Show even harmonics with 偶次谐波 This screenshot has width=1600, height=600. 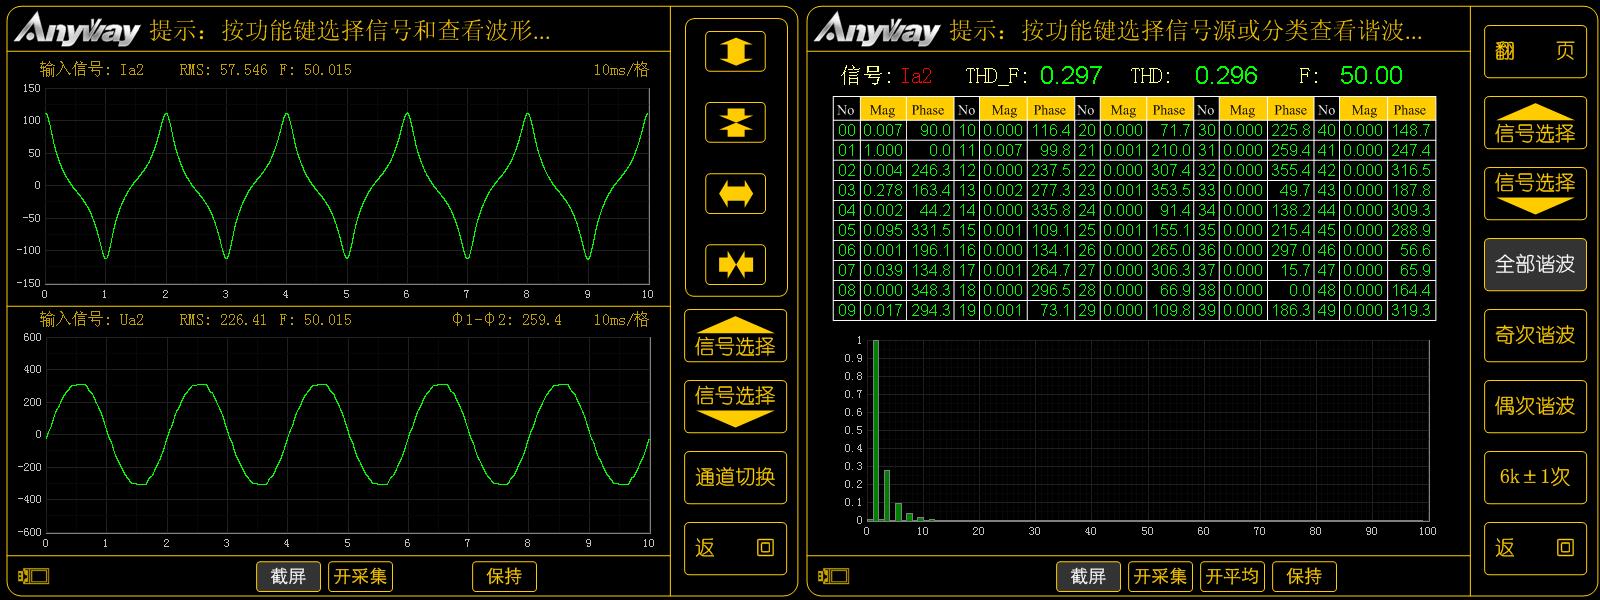(x=1534, y=406)
